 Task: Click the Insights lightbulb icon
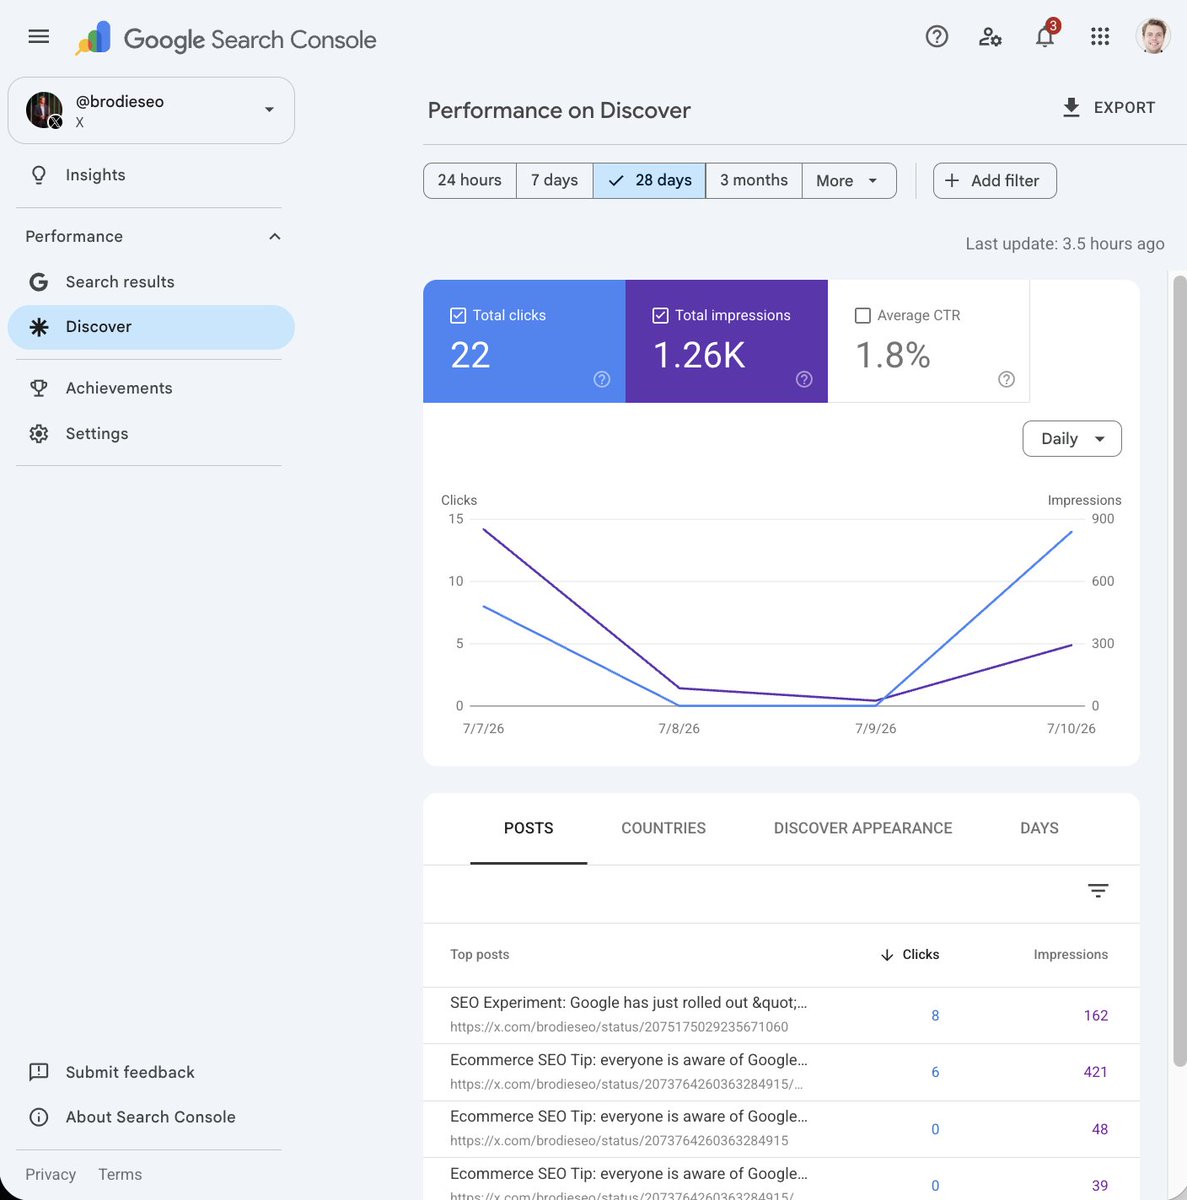coord(39,175)
